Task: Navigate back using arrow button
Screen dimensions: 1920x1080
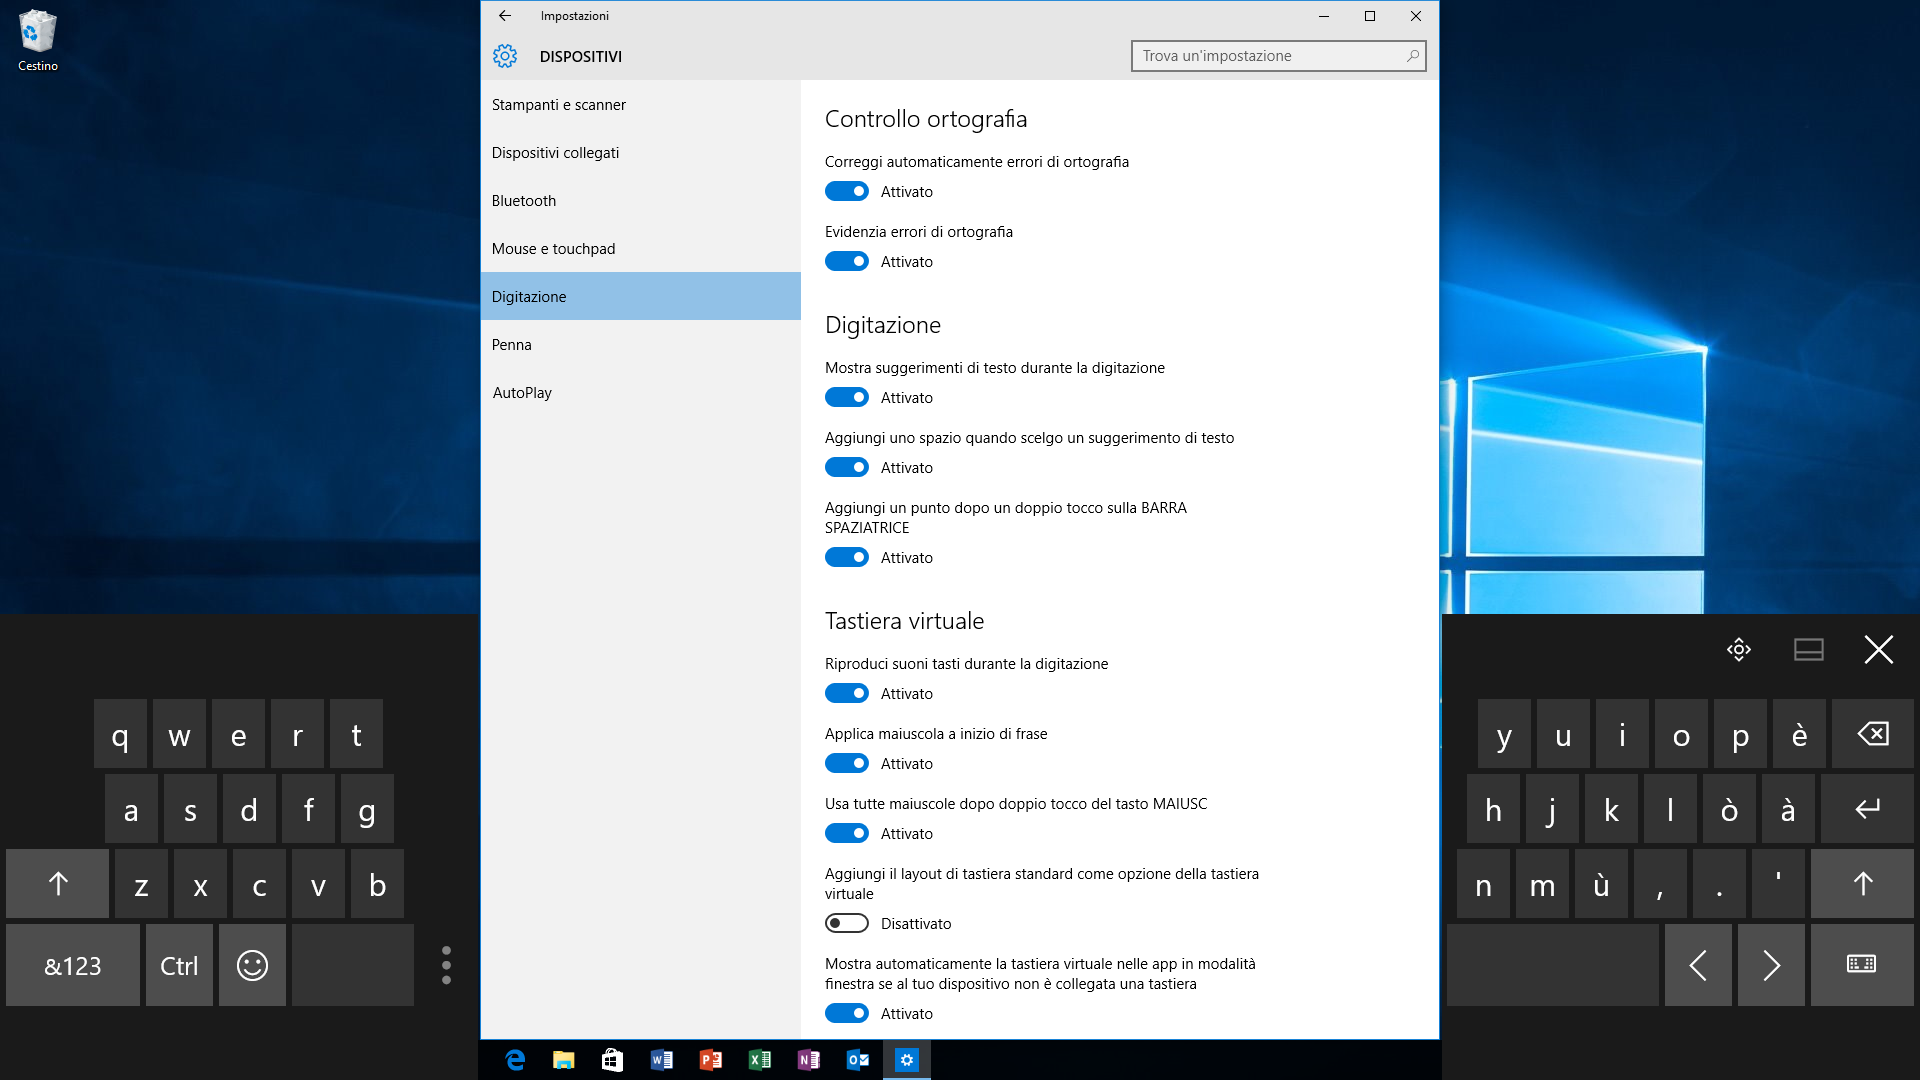Action: 504,15
